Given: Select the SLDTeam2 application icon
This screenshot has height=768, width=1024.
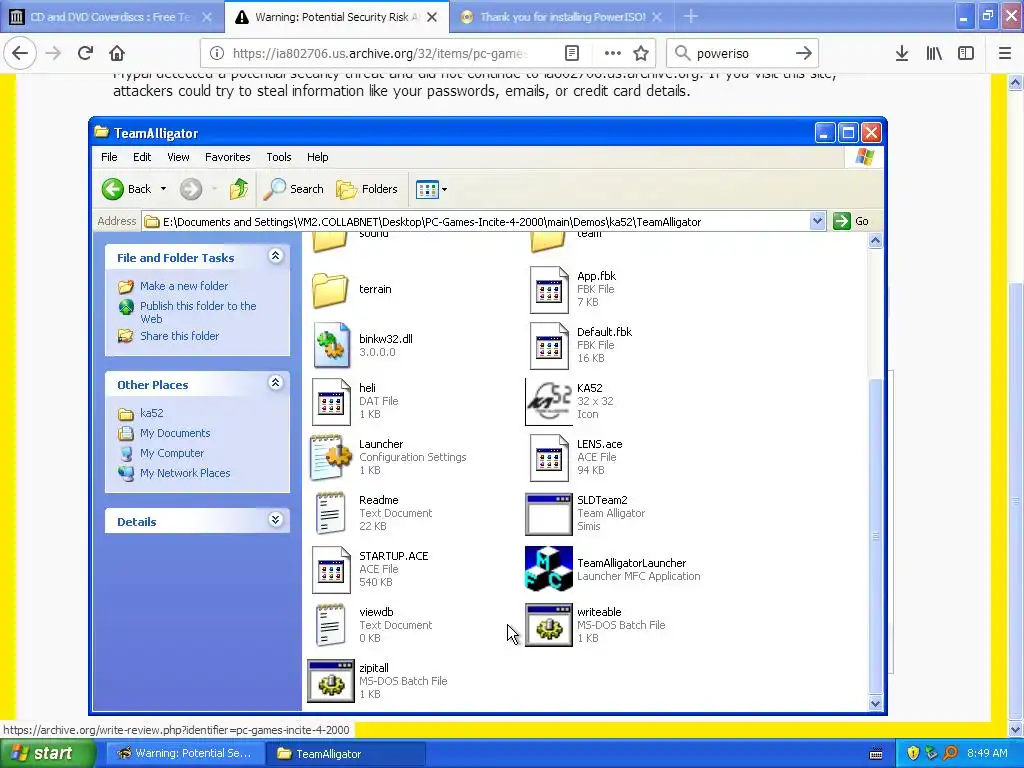Looking at the screenshot, I should (x=549, y=513).
